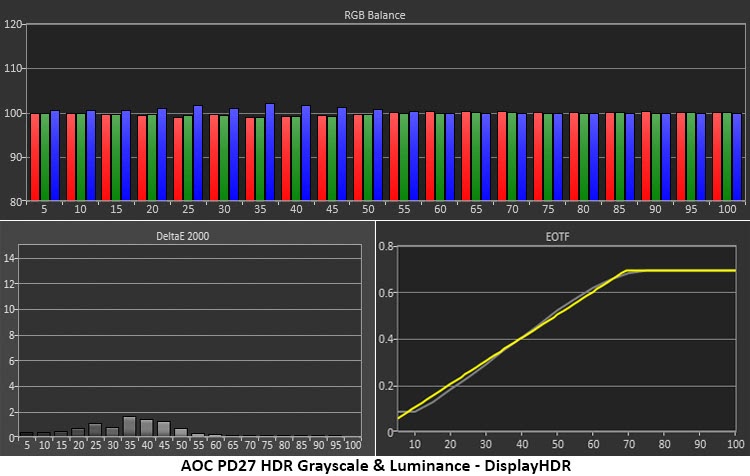Click the 75 label under DeltaE chart
Viewport: 750px width, 476px height.
point(267,445)
